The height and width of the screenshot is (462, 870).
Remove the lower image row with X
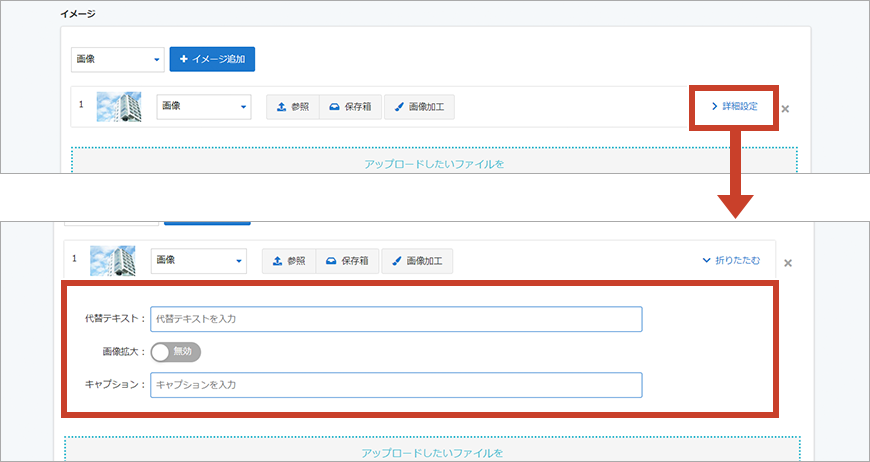(787, 263)
